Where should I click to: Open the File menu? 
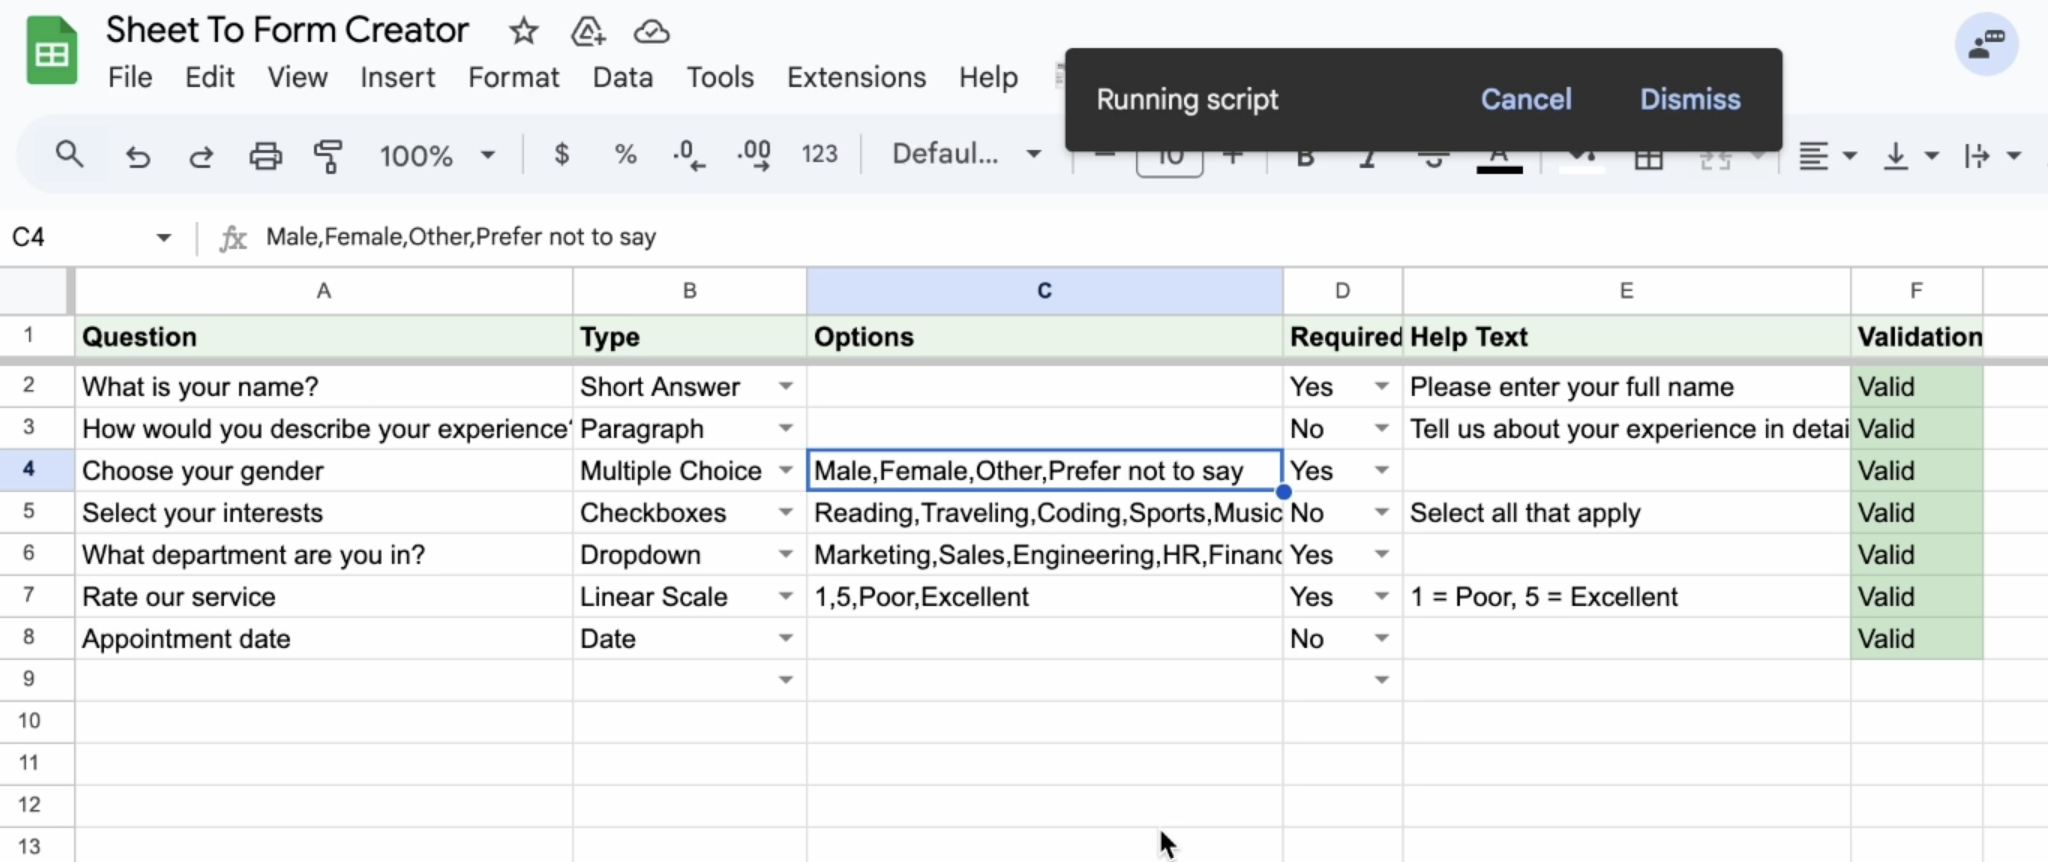(x=130, y=78)
